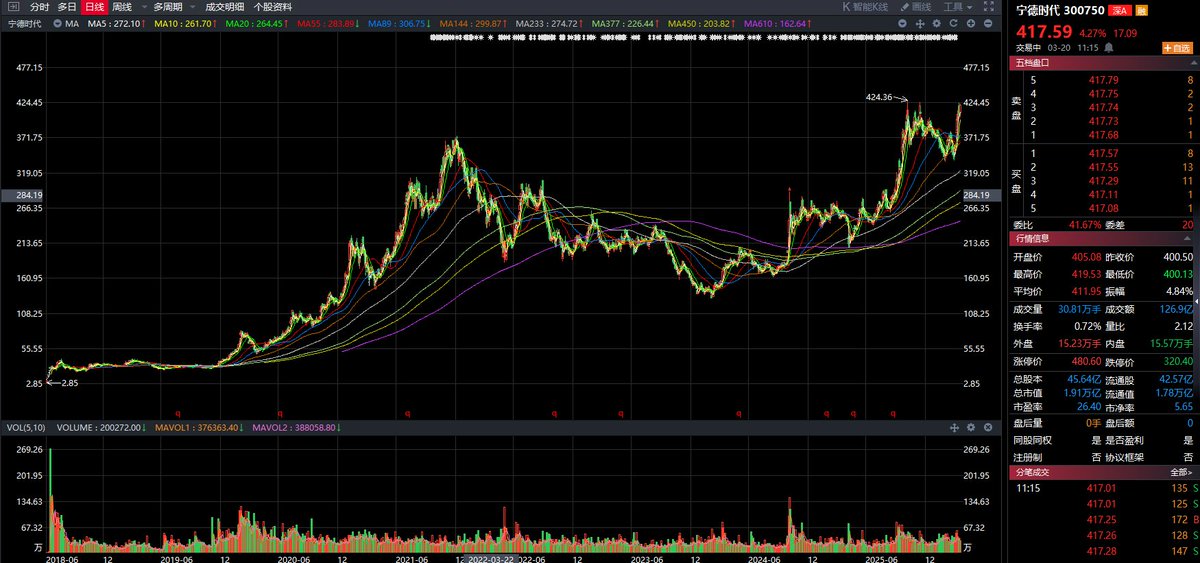Click the MA233: 274.72 indicator value
This screenshot has height=563, width=1200.
coord(548,22)
